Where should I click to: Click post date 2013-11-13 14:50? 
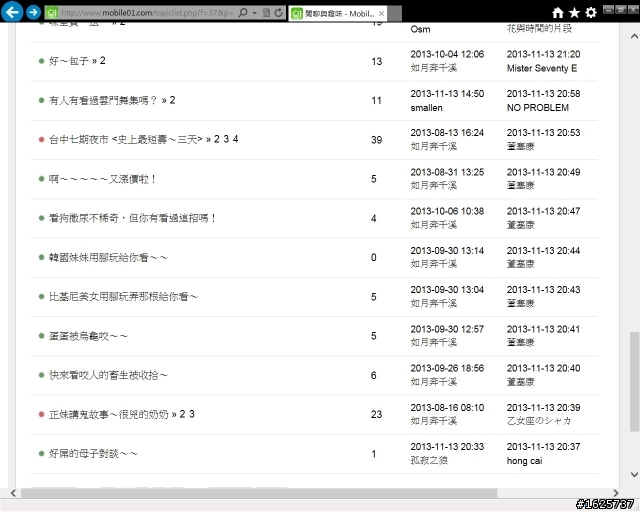[x=447, y=94]
